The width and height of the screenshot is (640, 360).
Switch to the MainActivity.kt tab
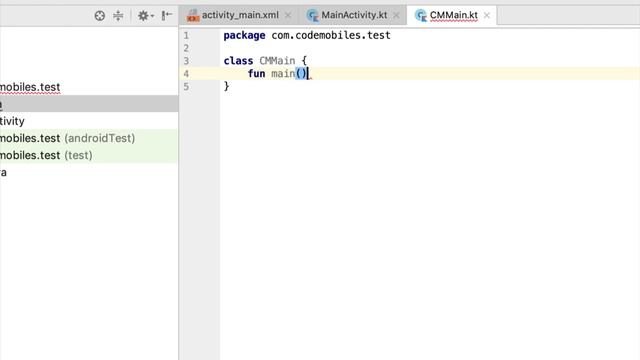354,15
